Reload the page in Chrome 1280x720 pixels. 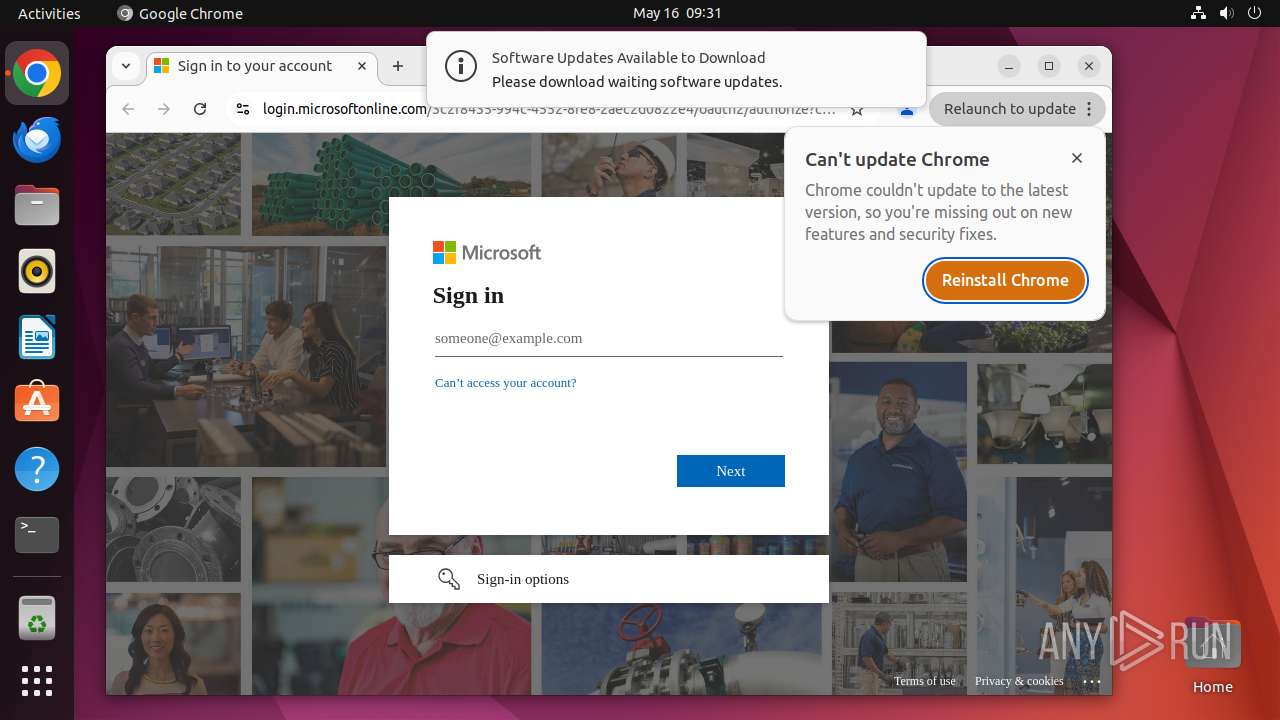(200, 109)
